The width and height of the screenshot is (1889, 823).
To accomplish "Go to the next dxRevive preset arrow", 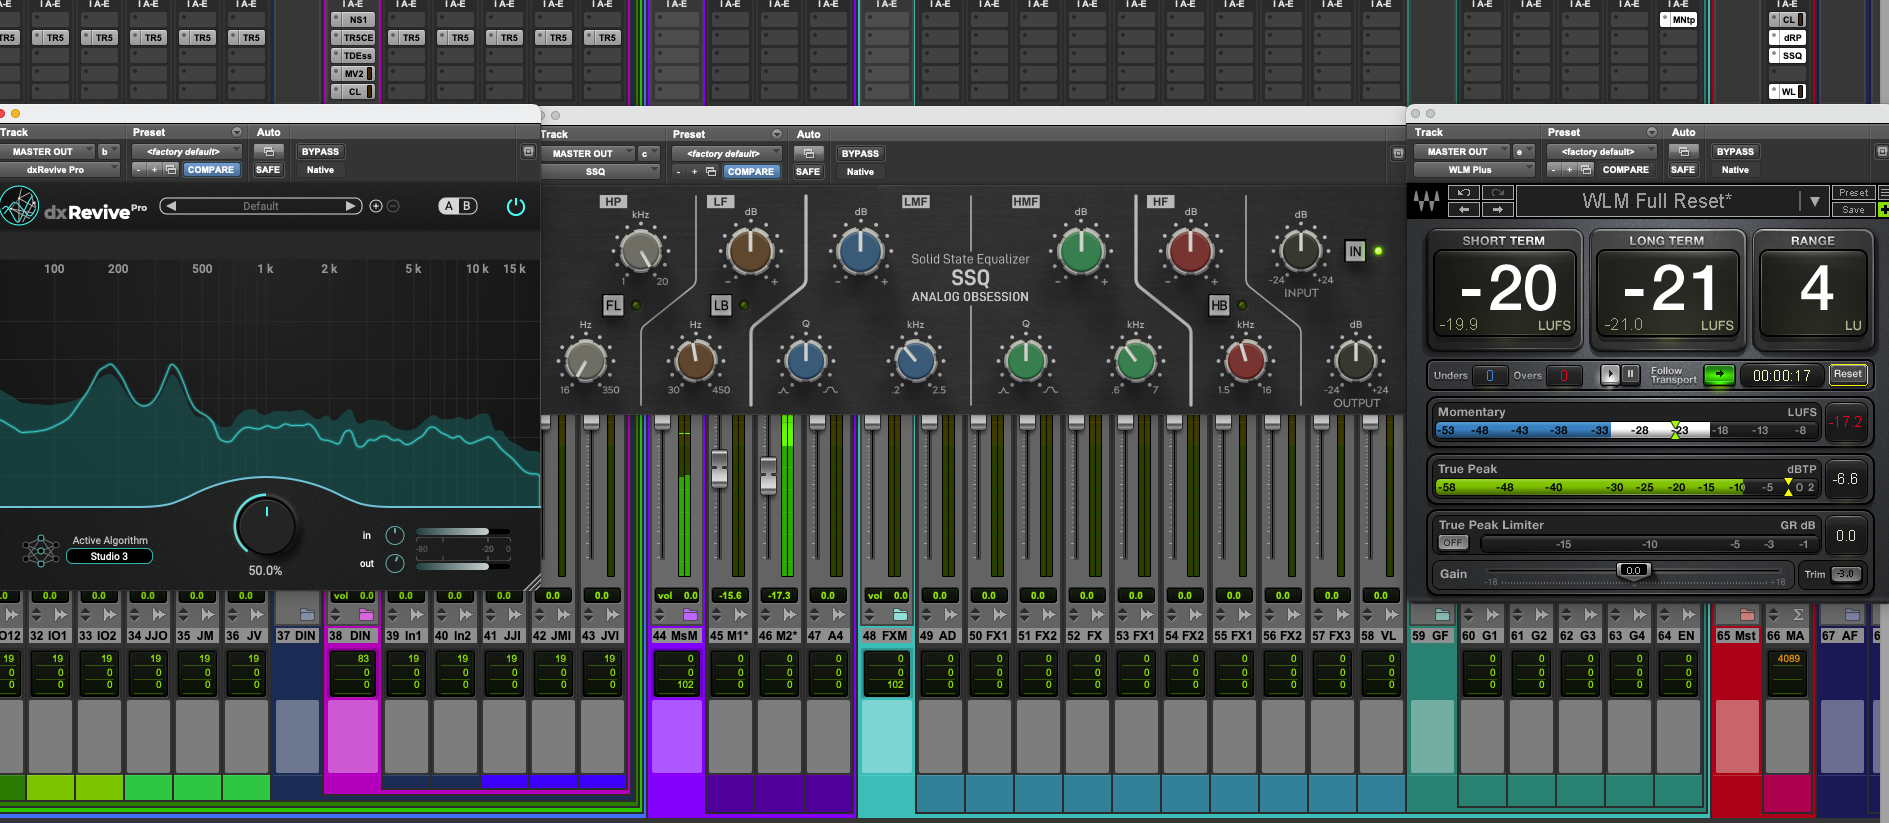I will (x=351, y=206).
